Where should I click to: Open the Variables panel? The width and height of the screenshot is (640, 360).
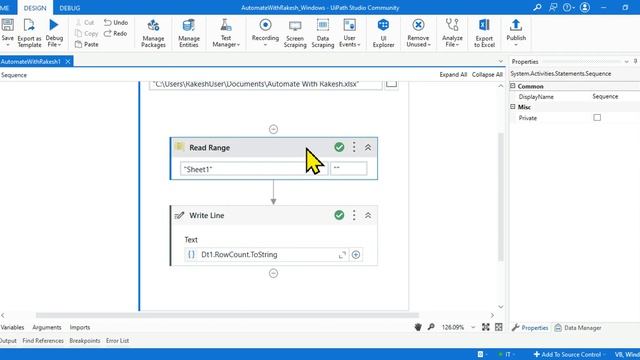(12, 327)
